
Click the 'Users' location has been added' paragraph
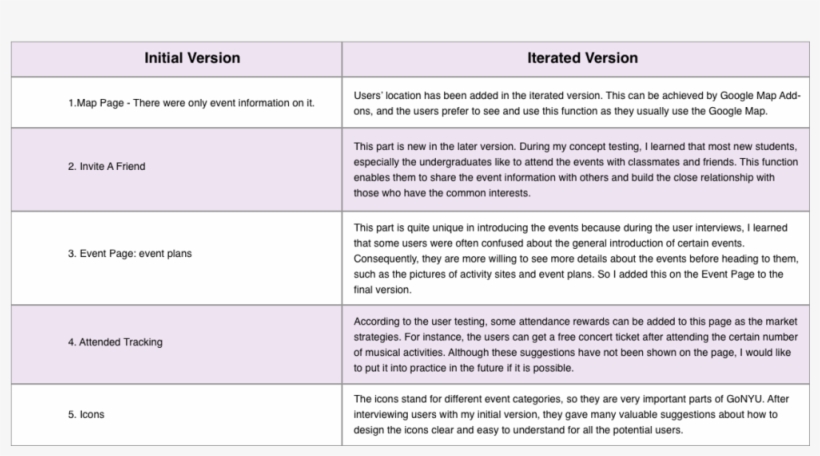pyautogui.click(x=577, y=102)
